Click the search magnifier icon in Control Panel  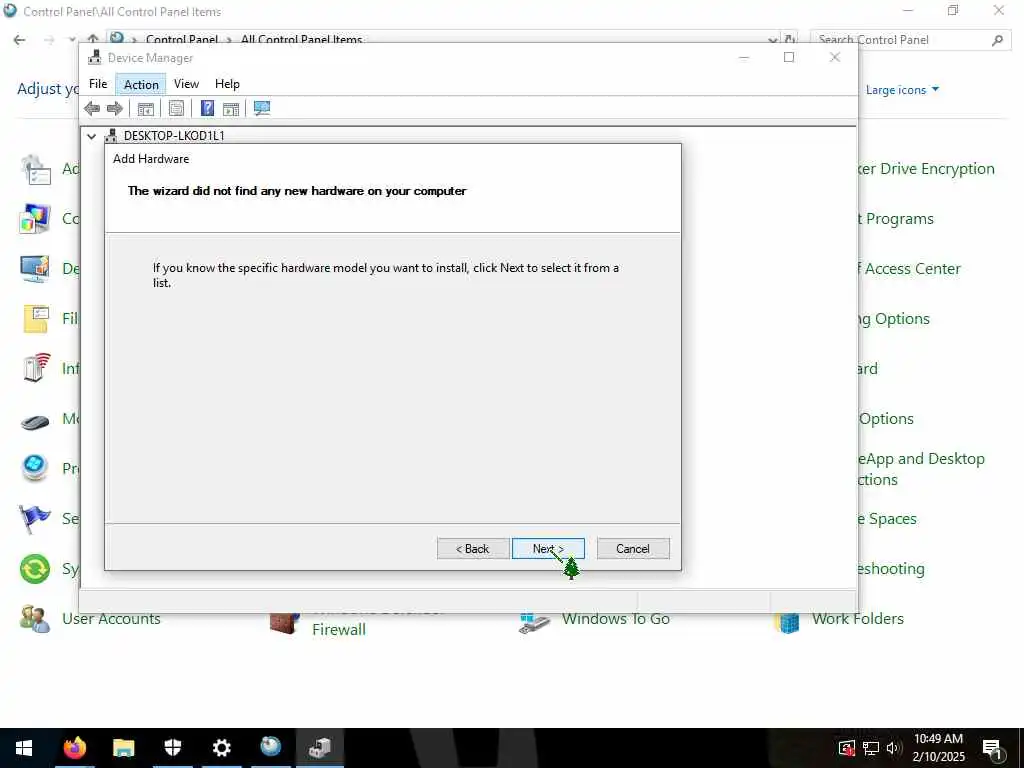[x=997, y=40]
